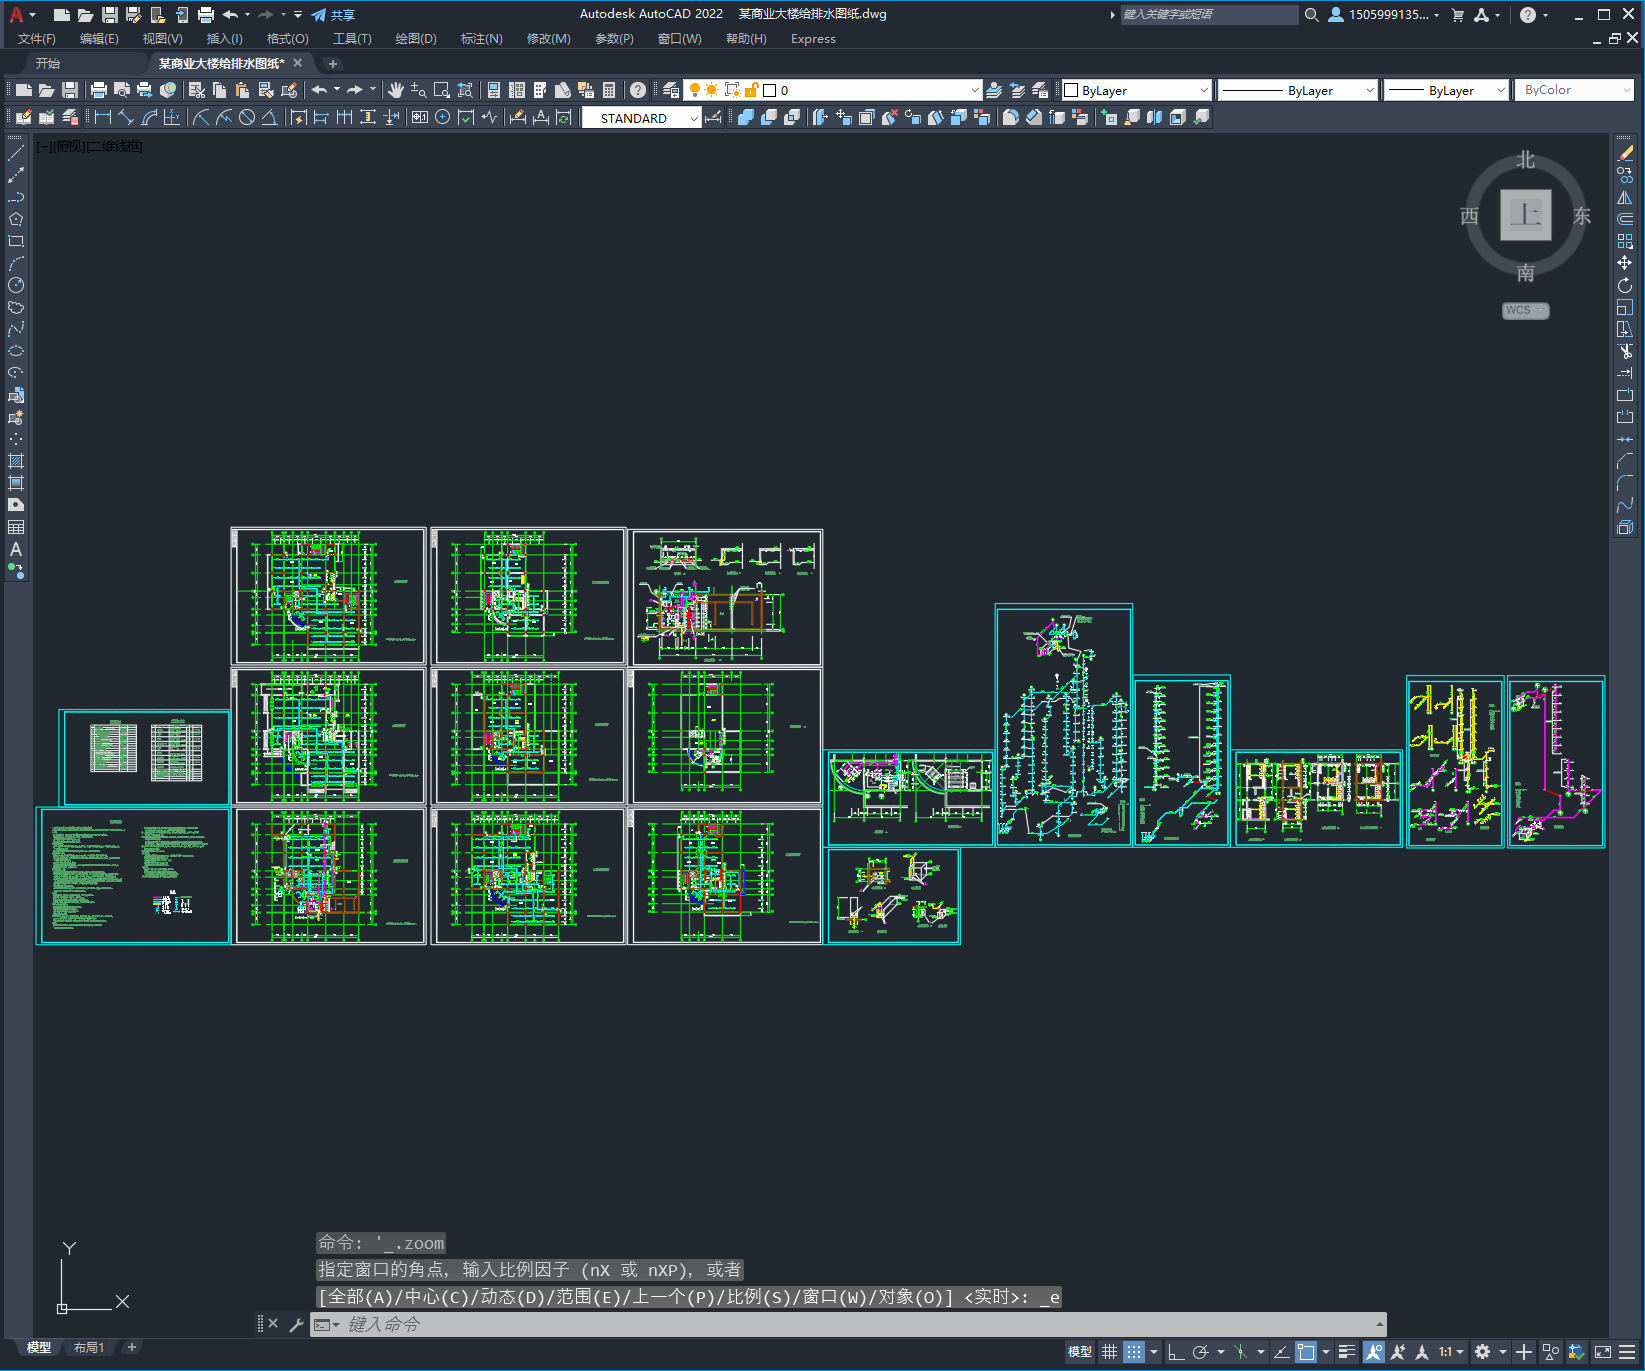Open the 绘图(D) menu
Screen dimensions: 1645x1371
click(416, 39)
